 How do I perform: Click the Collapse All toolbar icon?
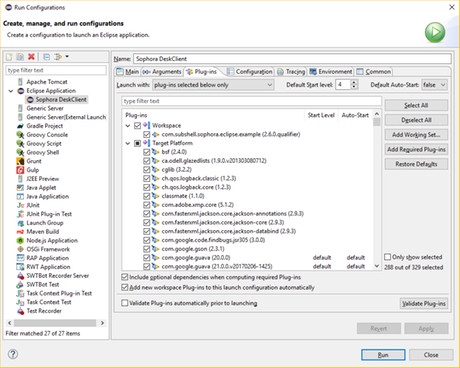click(47, 57)
